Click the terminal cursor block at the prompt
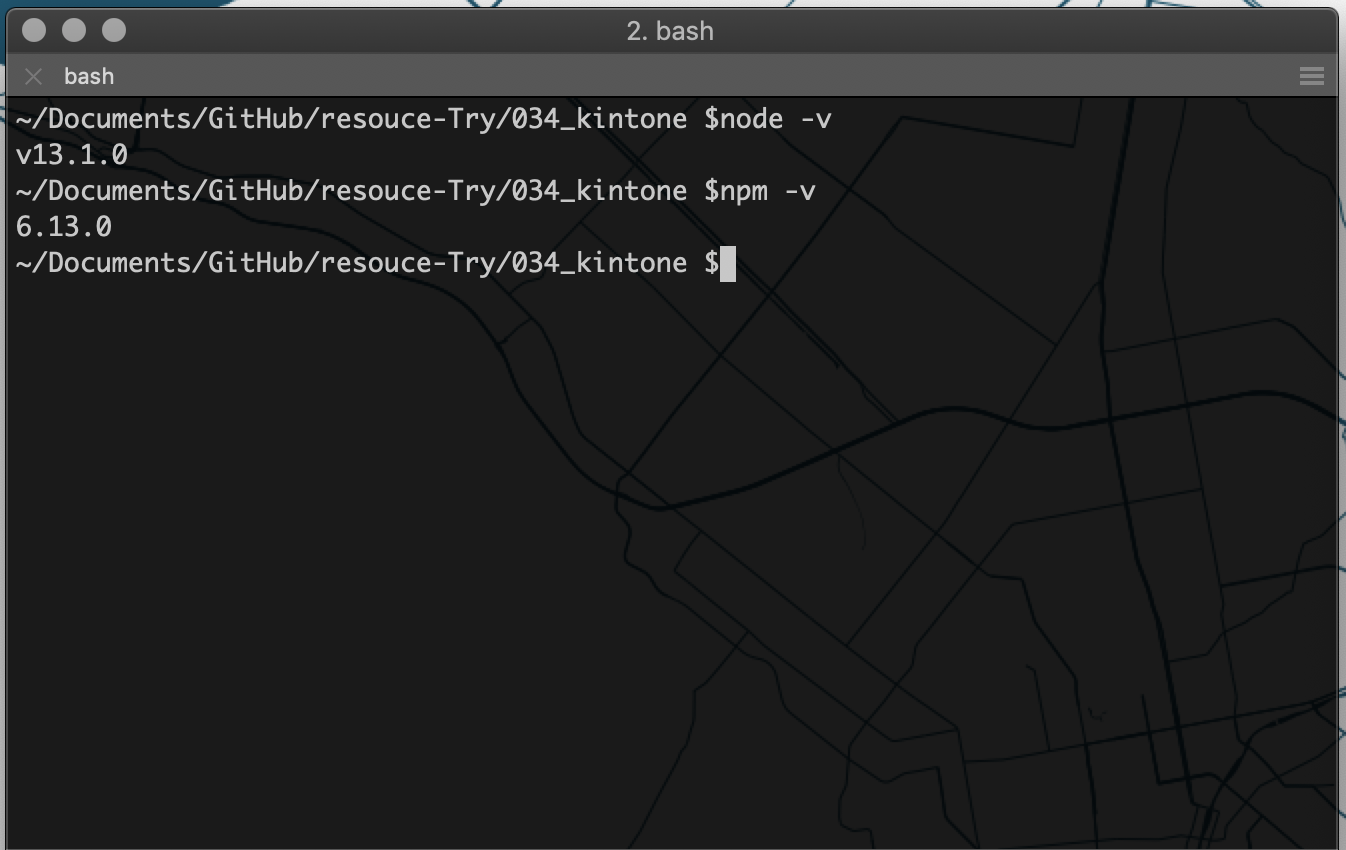 [x=728, y=263]
